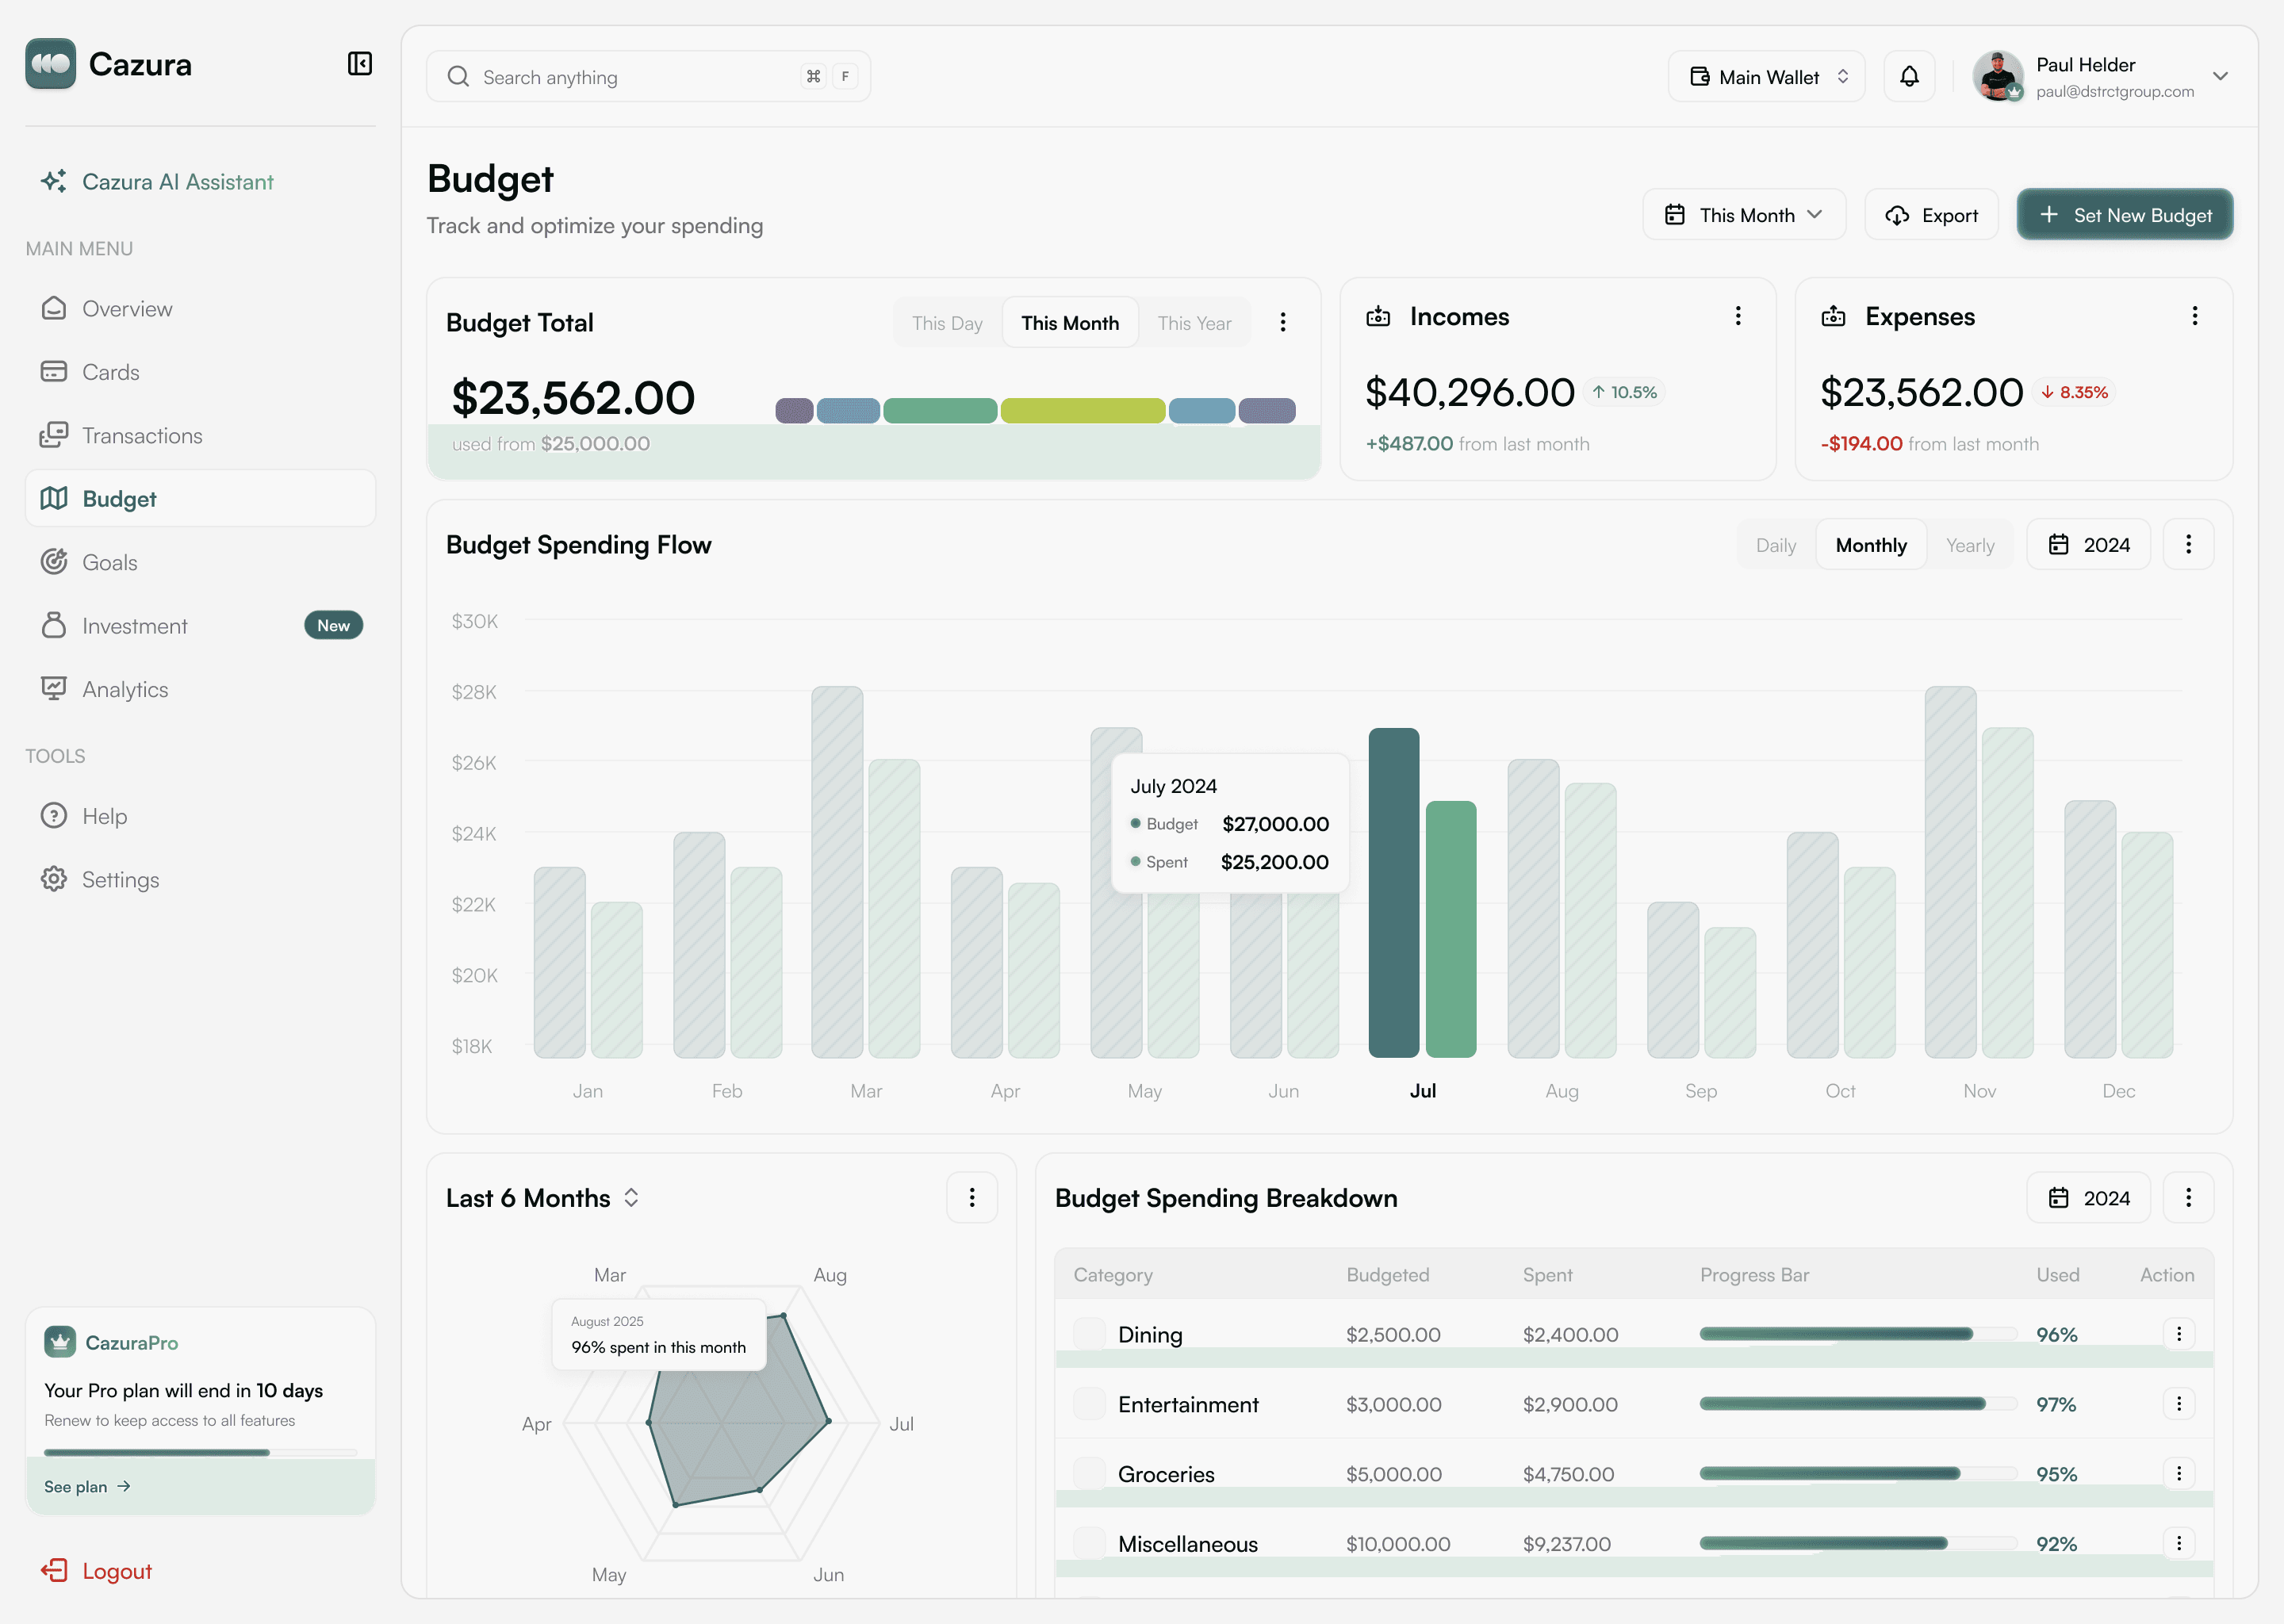Click the Cazura logo icon
This screenshot has height=1624, width=2284.
[x=51, y=64]
